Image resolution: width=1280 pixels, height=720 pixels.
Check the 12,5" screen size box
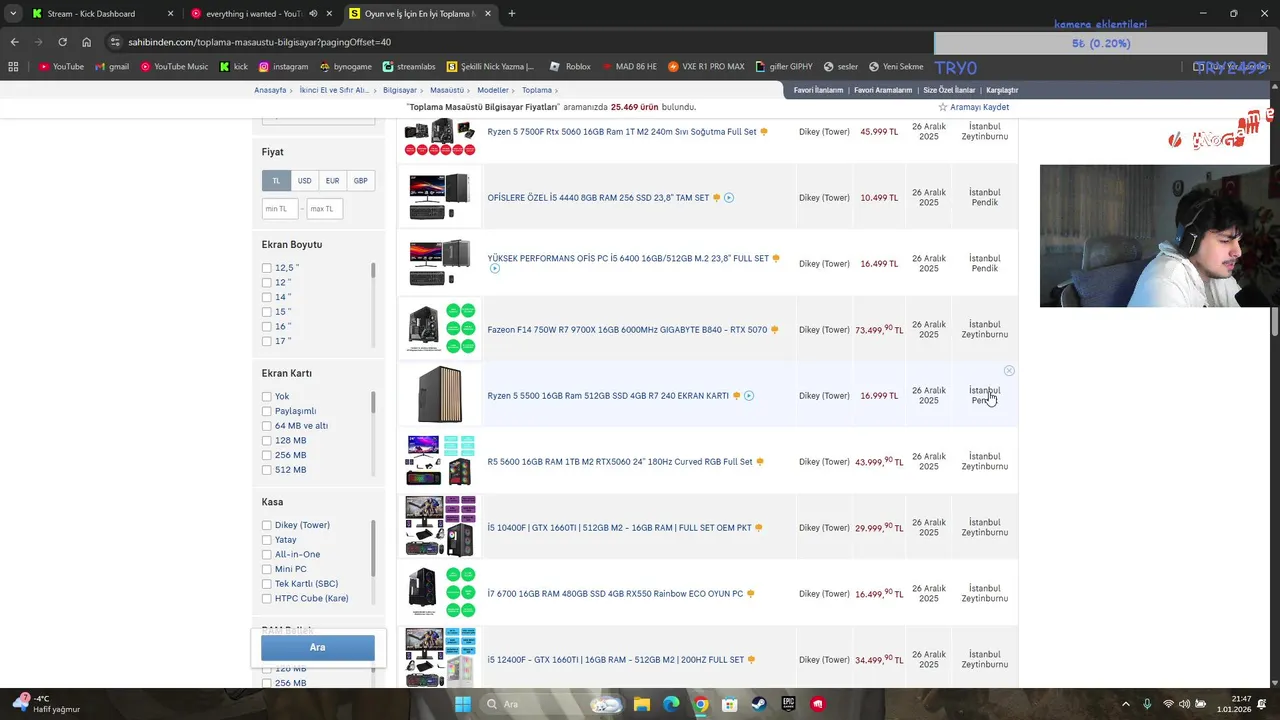tap(267, 268)
